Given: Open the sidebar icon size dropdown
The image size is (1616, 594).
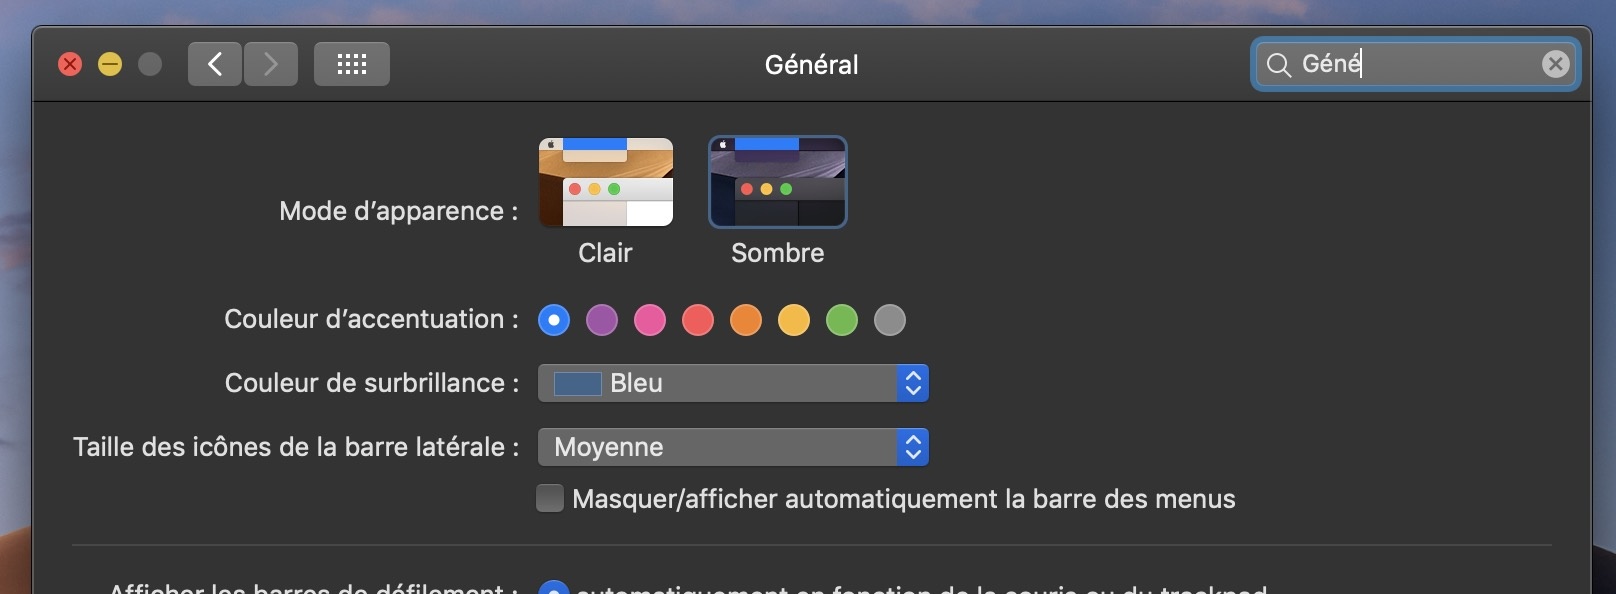Looking at the screenshot, I should click(x=733, y=447).
